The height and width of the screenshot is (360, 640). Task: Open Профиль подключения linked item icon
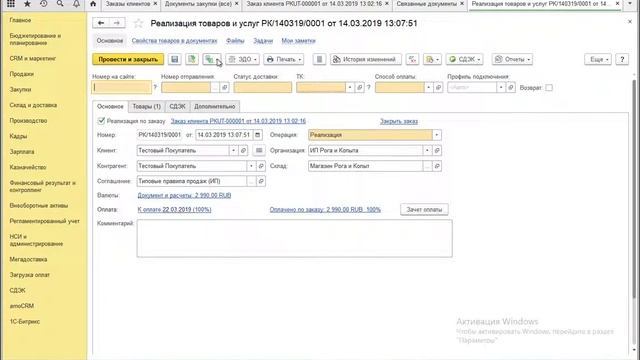click(511, 87)
